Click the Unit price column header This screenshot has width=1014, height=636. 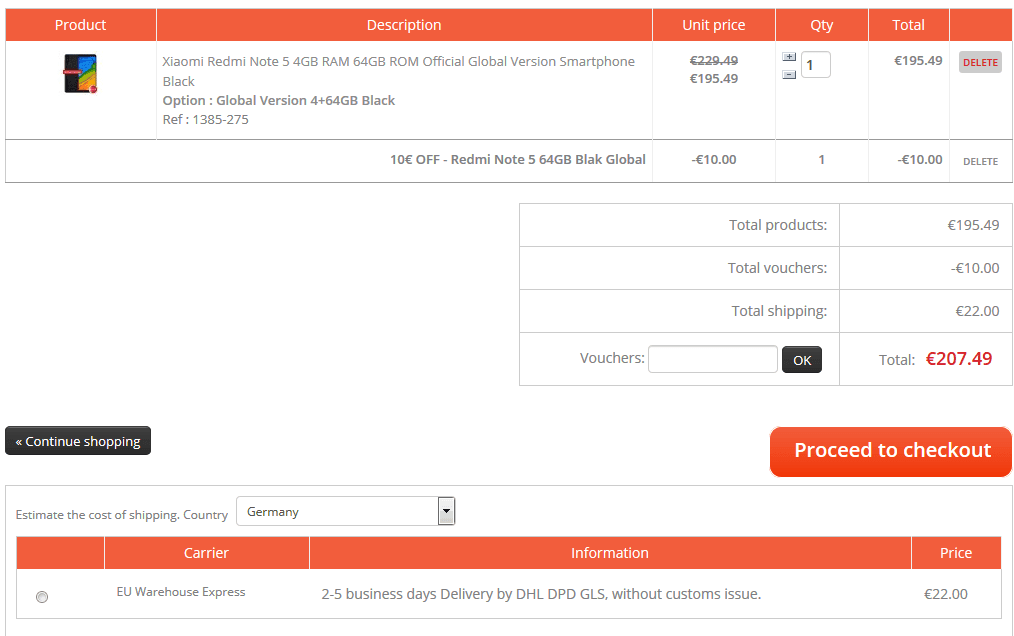point(713,25)
